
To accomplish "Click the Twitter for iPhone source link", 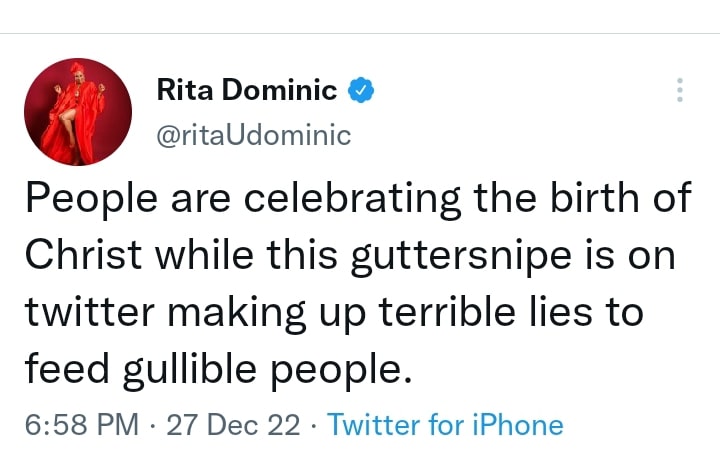I will click(x=445, y=424).
